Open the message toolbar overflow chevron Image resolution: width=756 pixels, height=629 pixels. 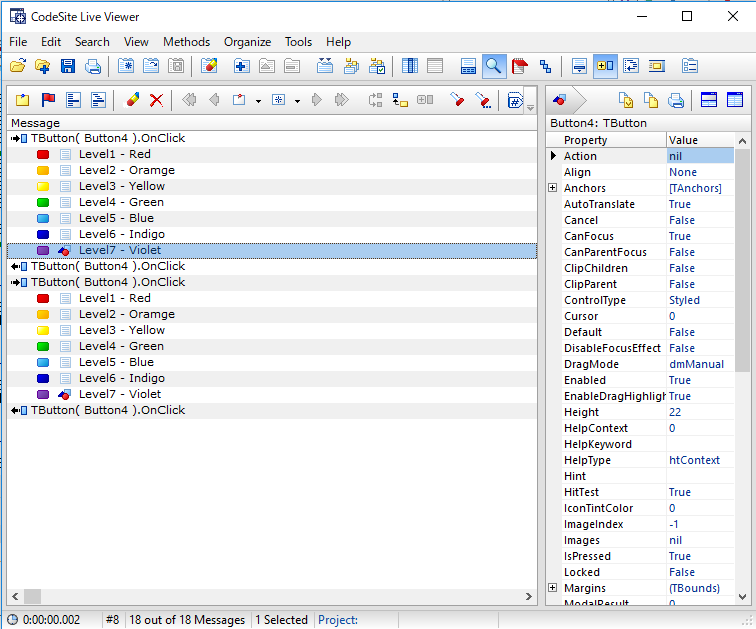pos(530,107)
